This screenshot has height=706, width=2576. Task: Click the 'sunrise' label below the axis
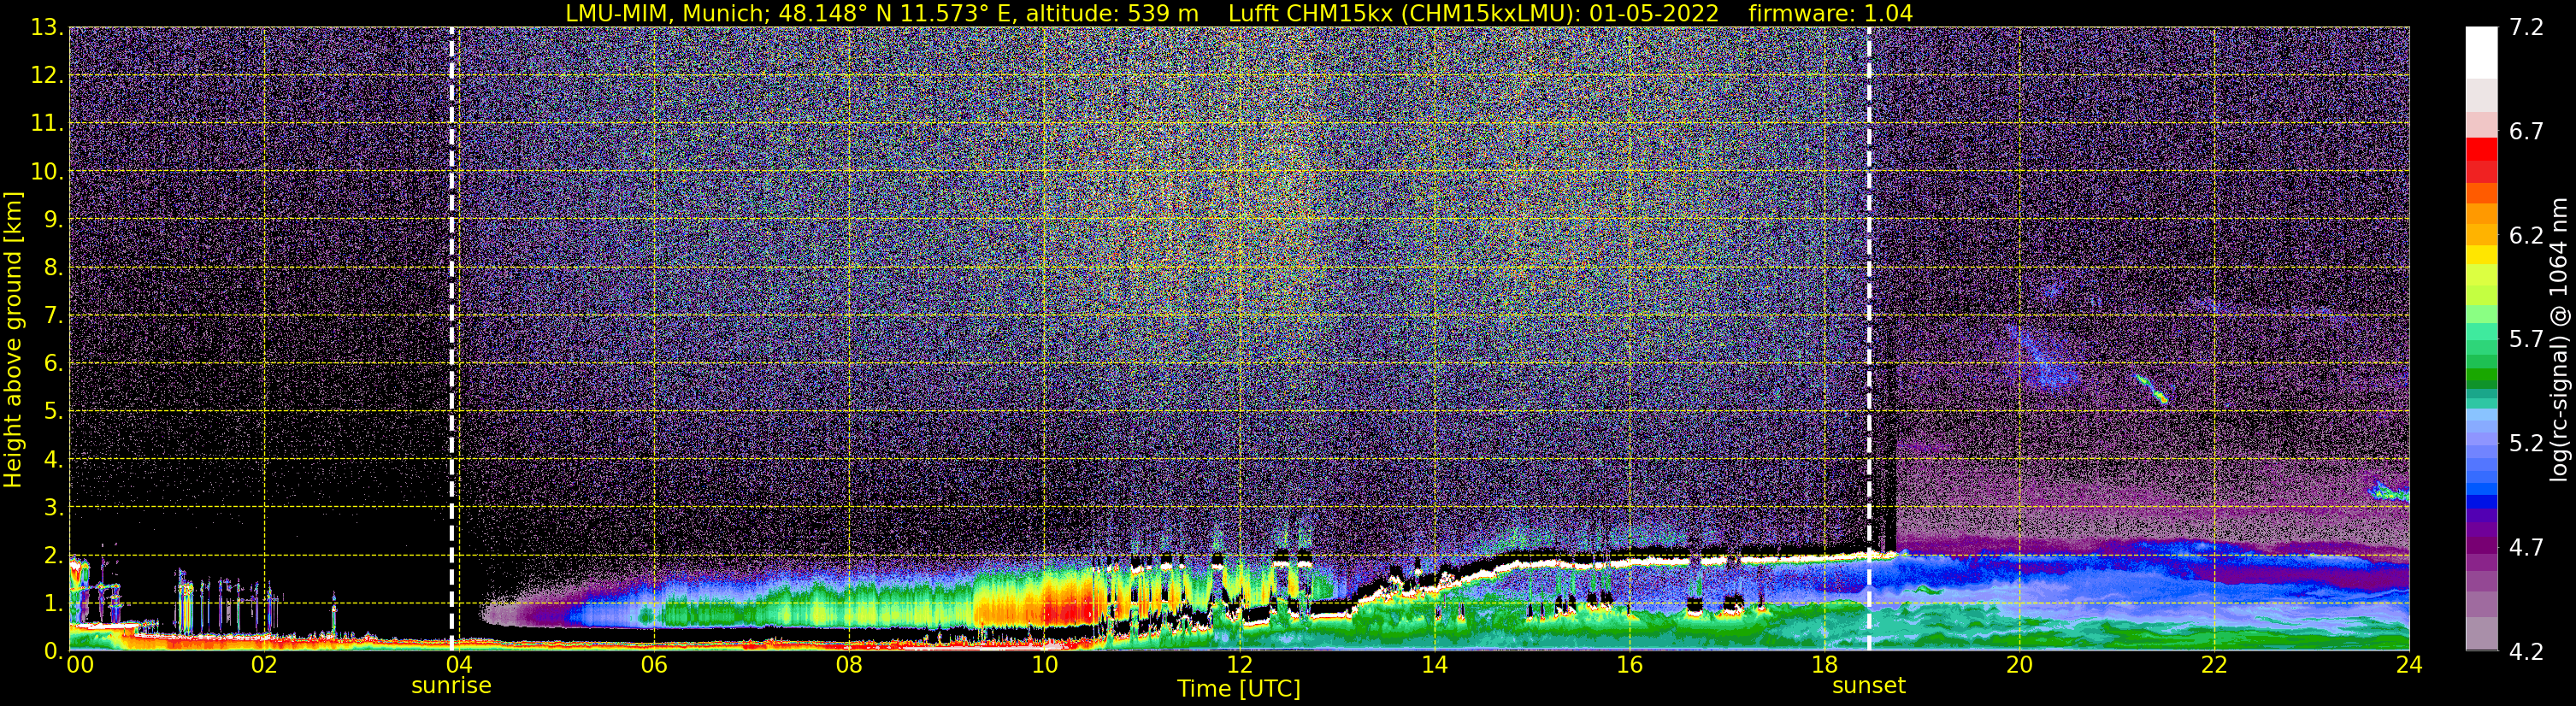(x=451, y=686)
